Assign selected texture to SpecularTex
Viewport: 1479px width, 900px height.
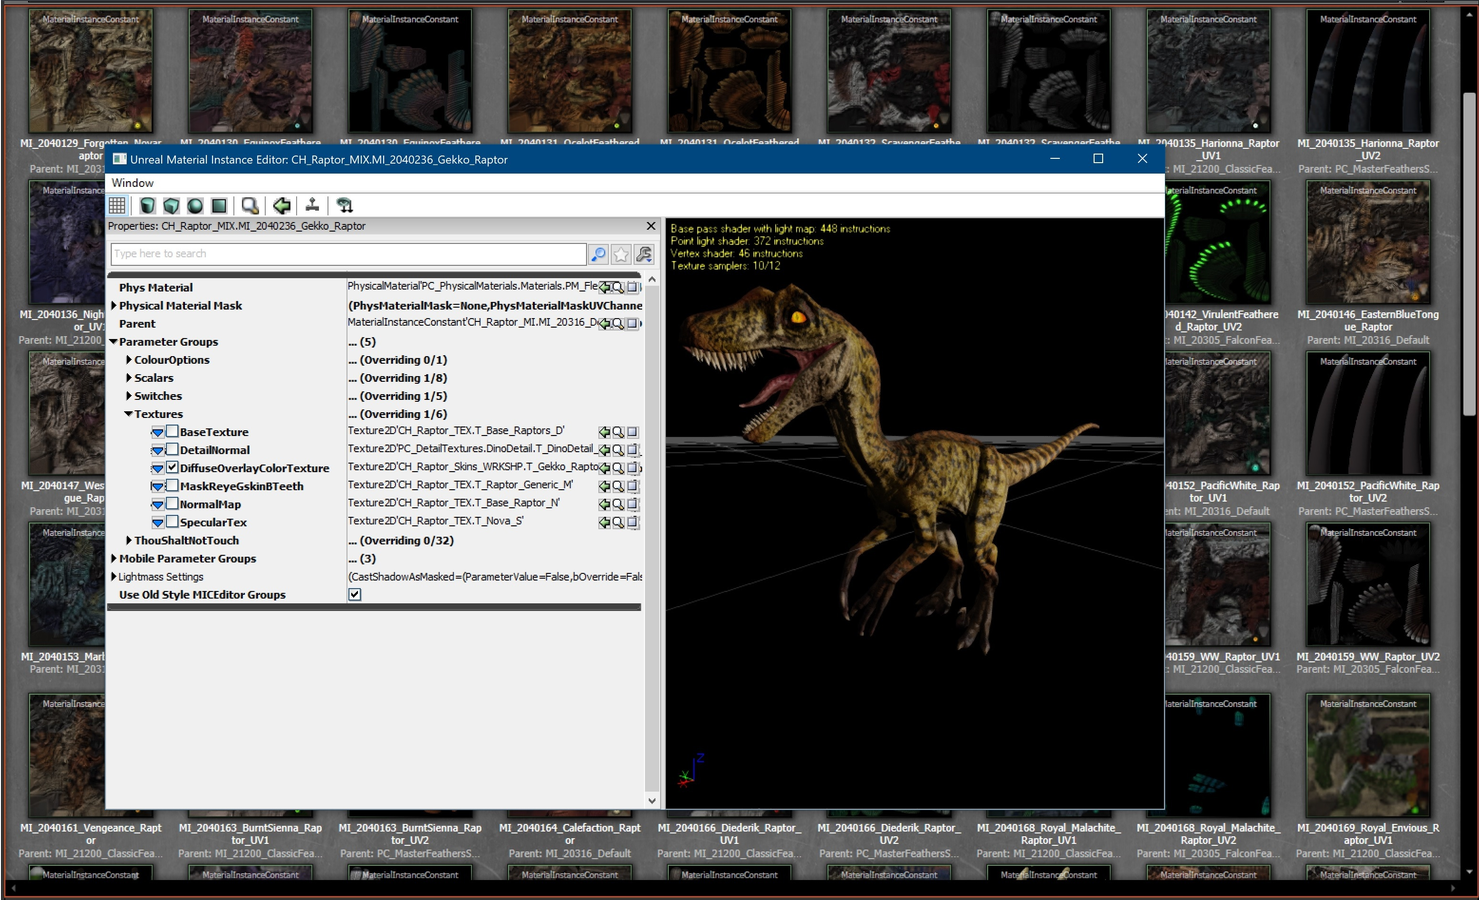604,522
